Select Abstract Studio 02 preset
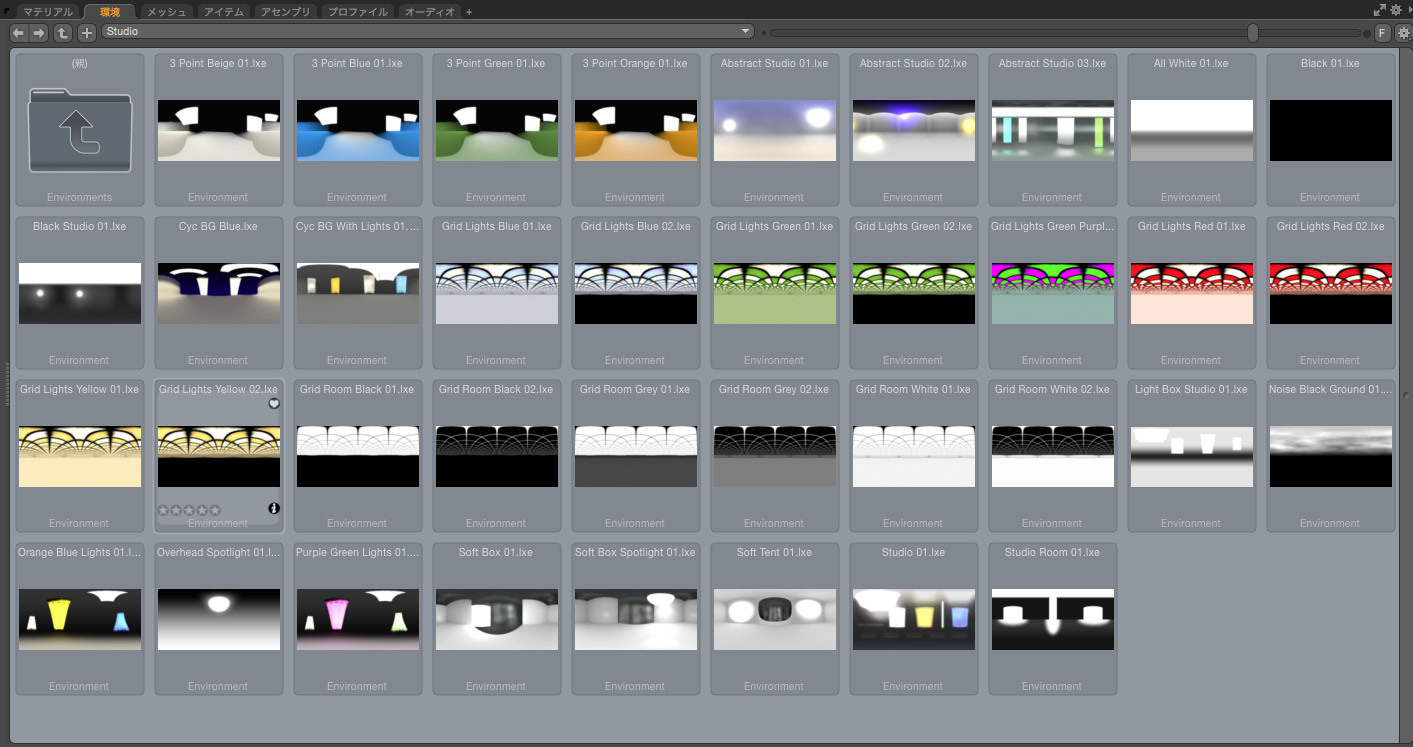The height and width of the screenshot is (747, 1413). (913, 130)
